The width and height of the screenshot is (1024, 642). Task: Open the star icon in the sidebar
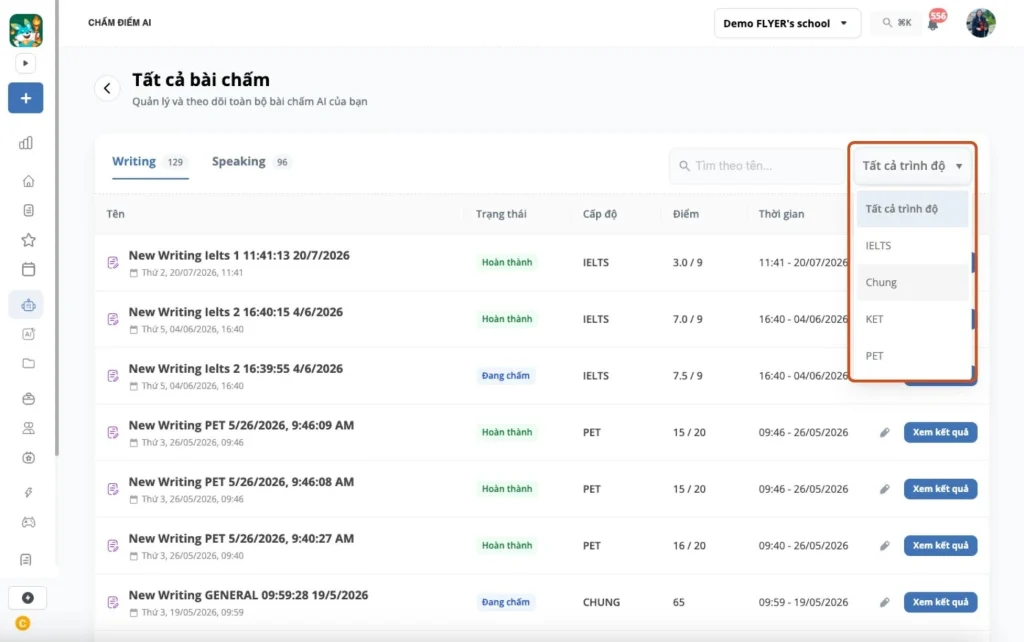28,240
